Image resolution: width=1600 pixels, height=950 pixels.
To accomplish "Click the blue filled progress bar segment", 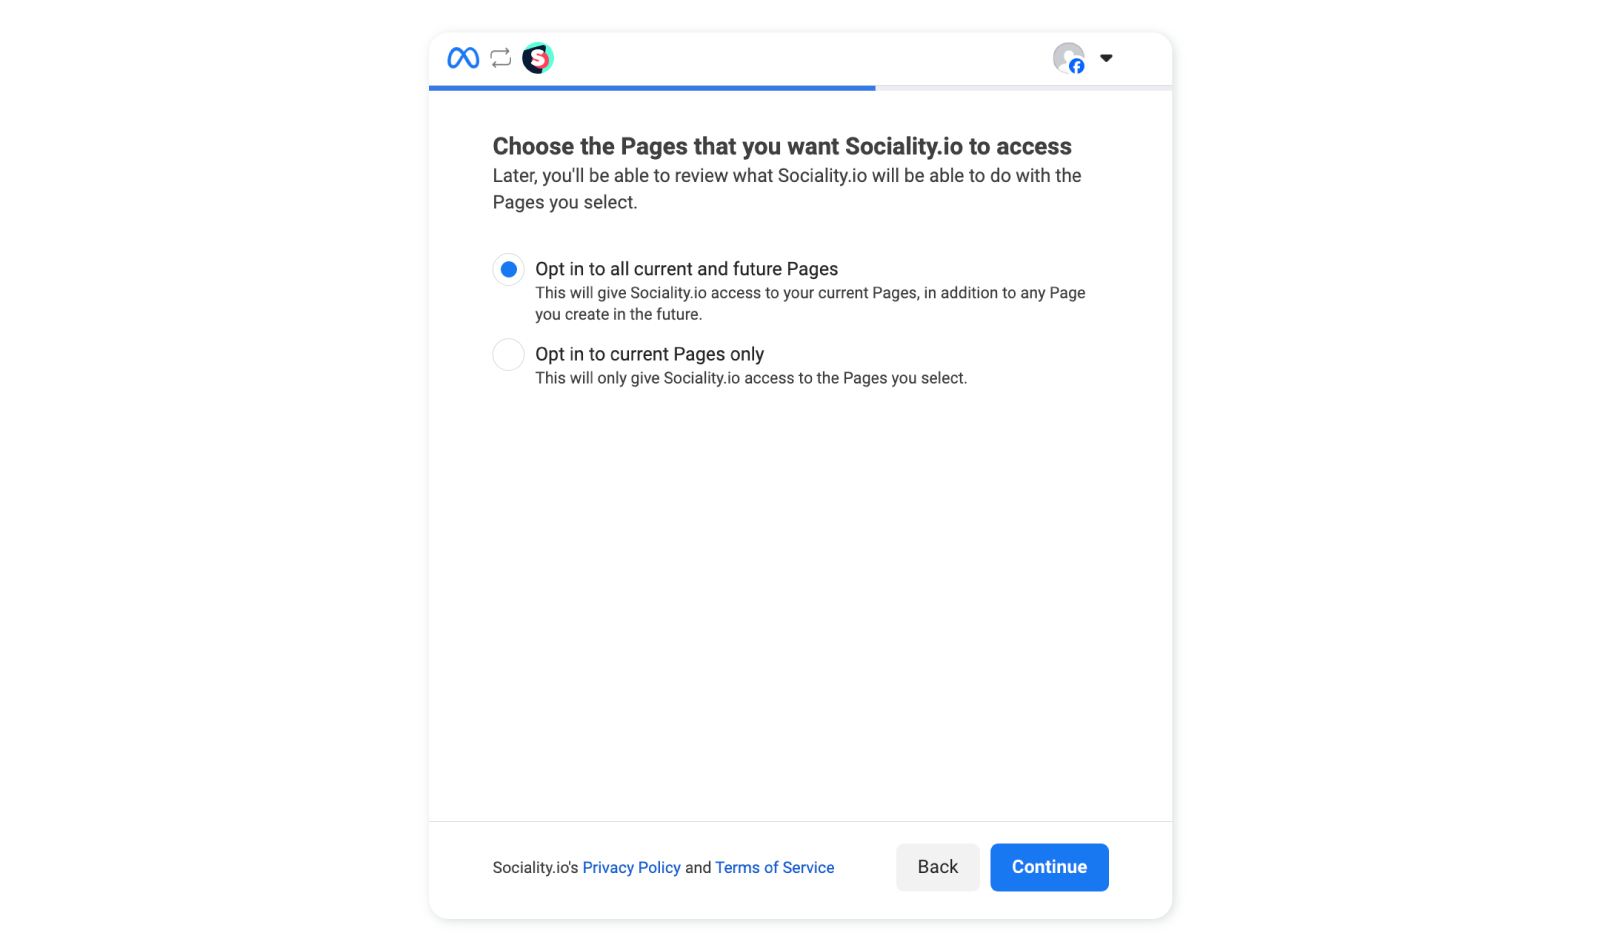I will click(x=652, y=88).
